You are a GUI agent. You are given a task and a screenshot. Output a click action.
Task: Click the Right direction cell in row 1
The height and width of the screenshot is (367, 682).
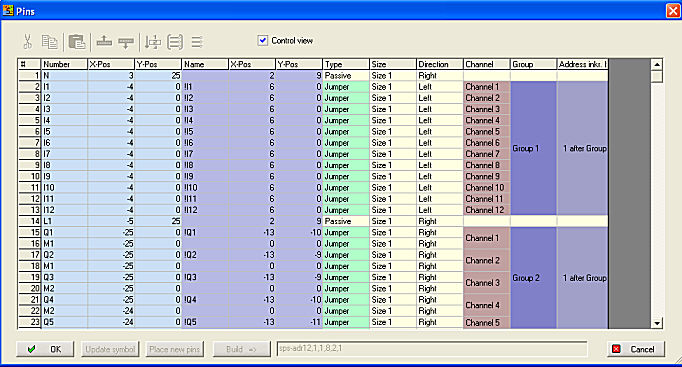[440, 76]
